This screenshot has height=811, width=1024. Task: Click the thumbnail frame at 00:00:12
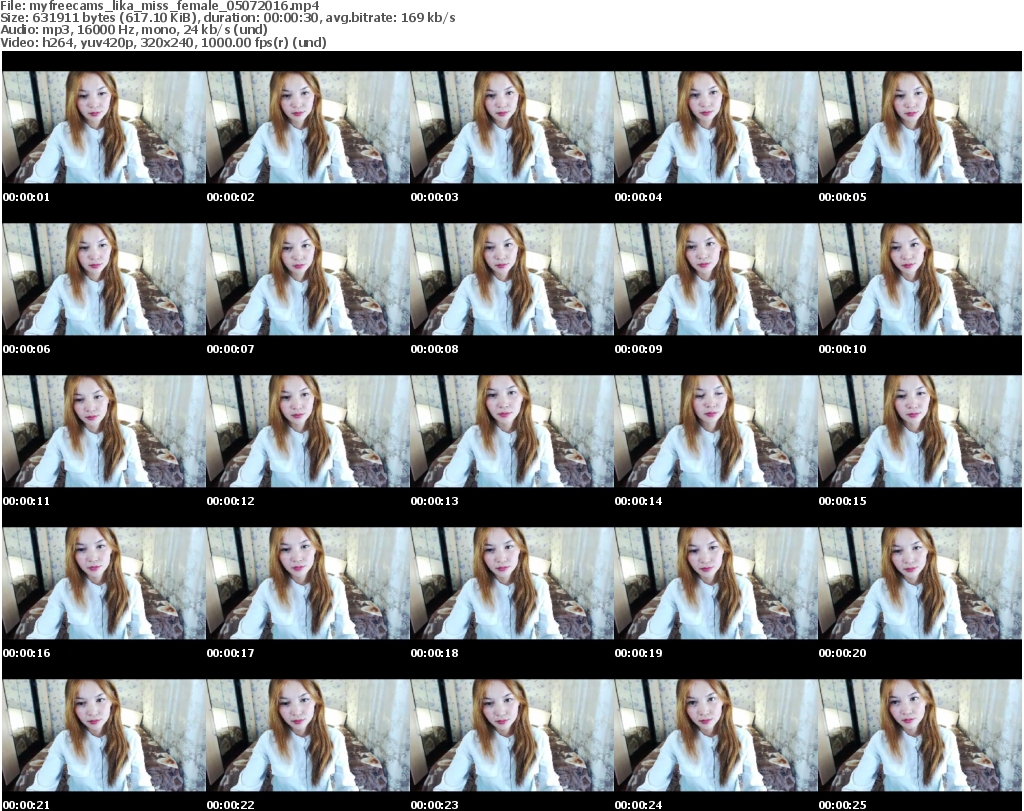coord(308,432)
